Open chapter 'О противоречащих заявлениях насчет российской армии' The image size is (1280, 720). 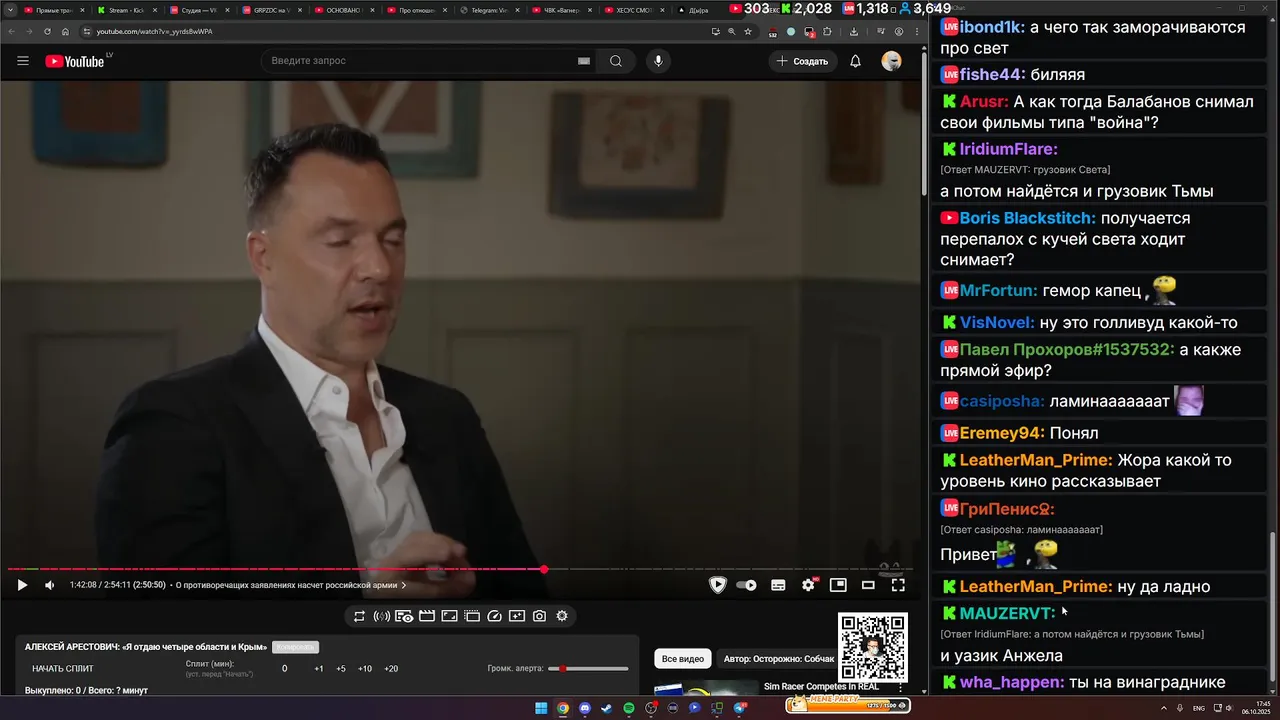290,585
